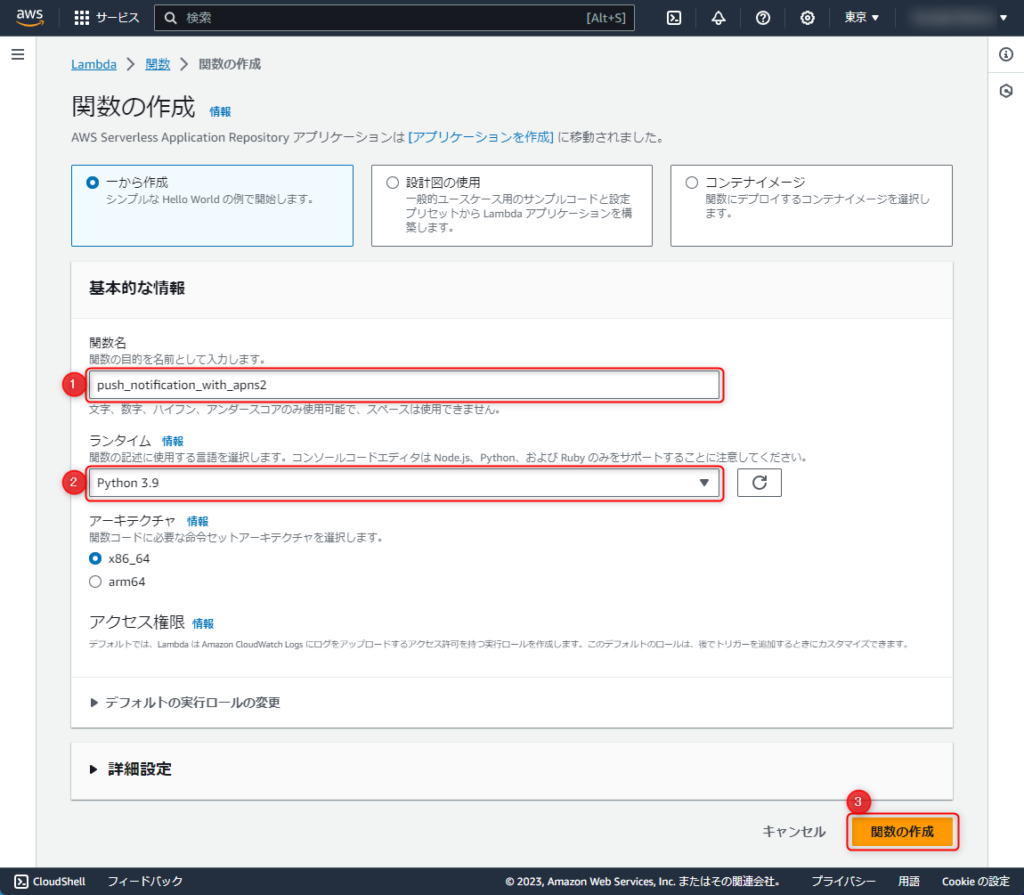Click the 関数の作成 breadcrumb text
The width and height of the screenshot is (1024, 895).
click(230, 64)
